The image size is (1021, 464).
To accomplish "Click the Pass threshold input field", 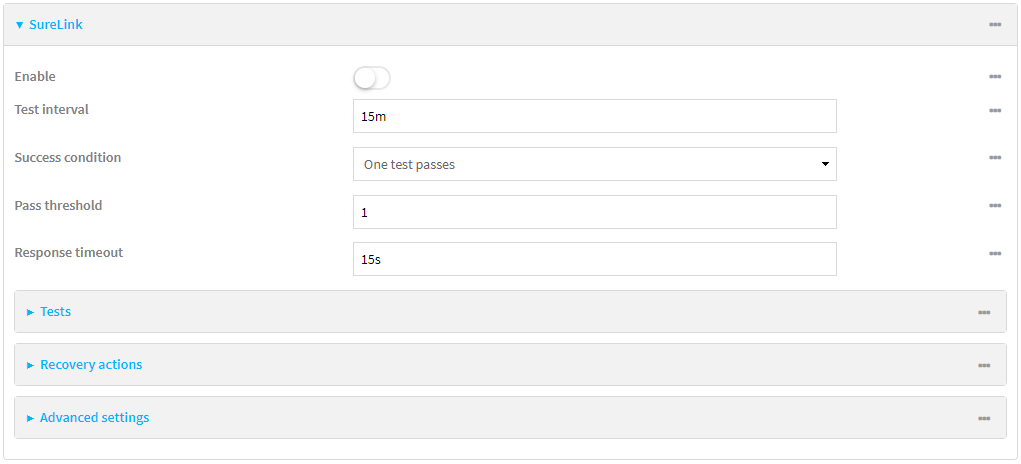I will coord(594,212).
